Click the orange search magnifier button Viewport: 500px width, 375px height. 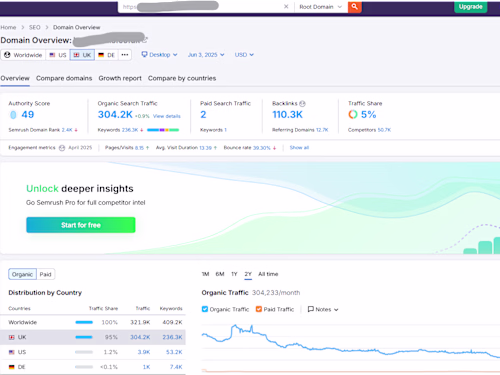tap(355, 7)
